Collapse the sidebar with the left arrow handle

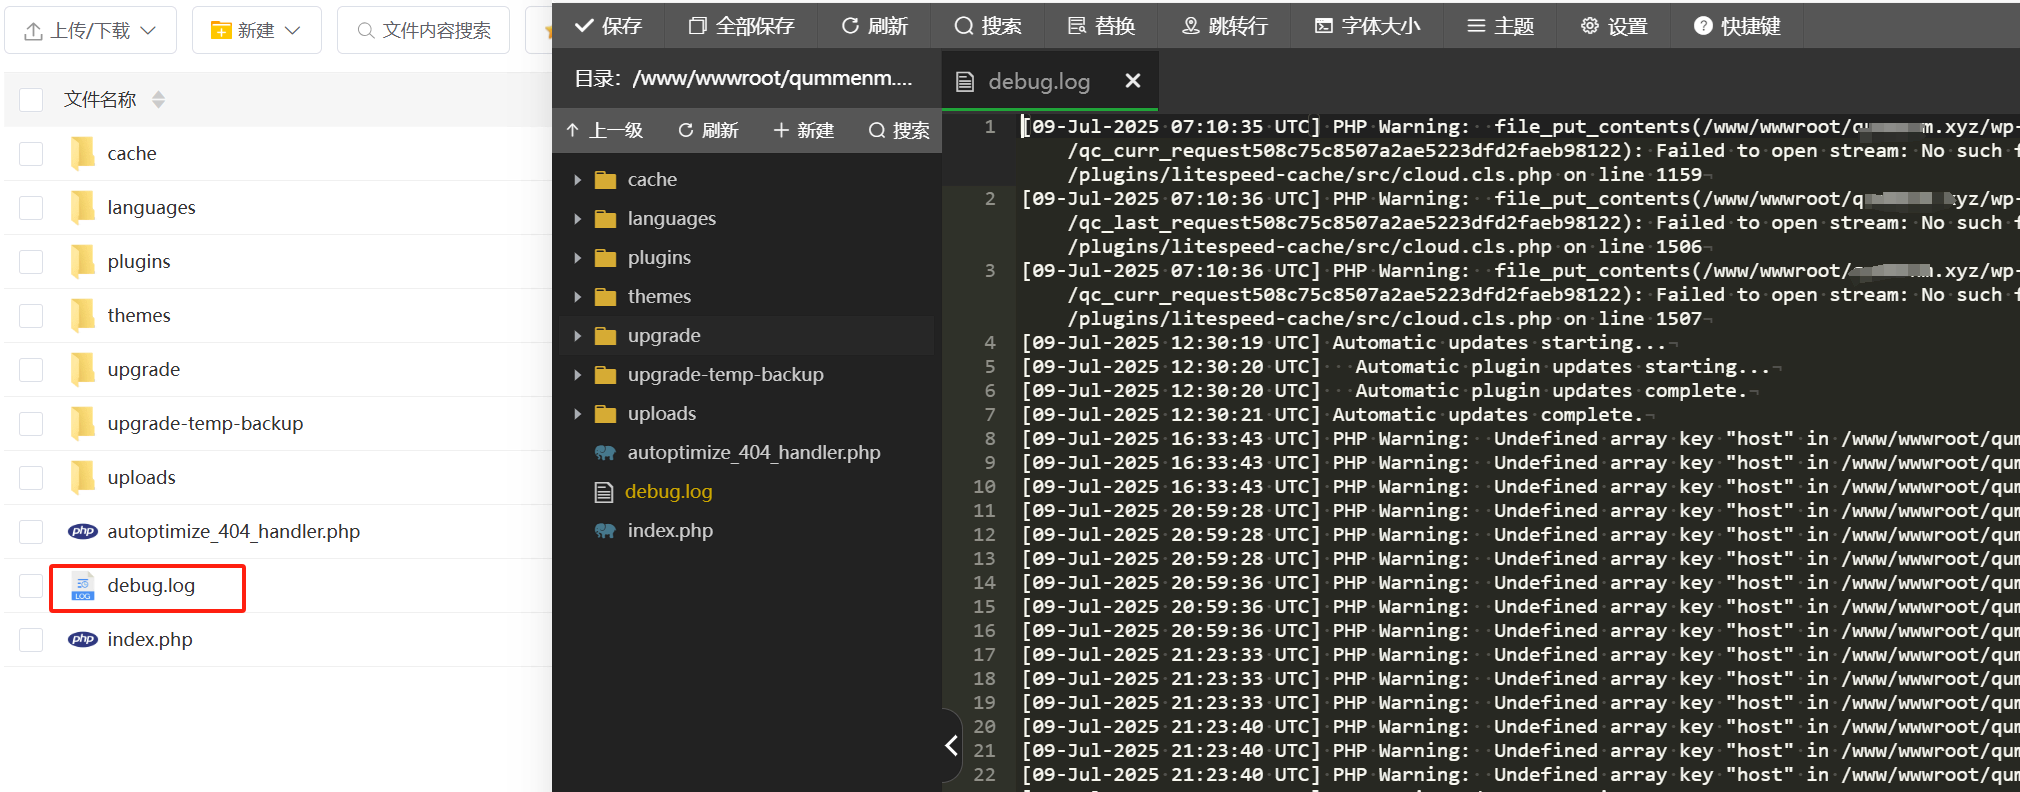[x=951, y=745]
